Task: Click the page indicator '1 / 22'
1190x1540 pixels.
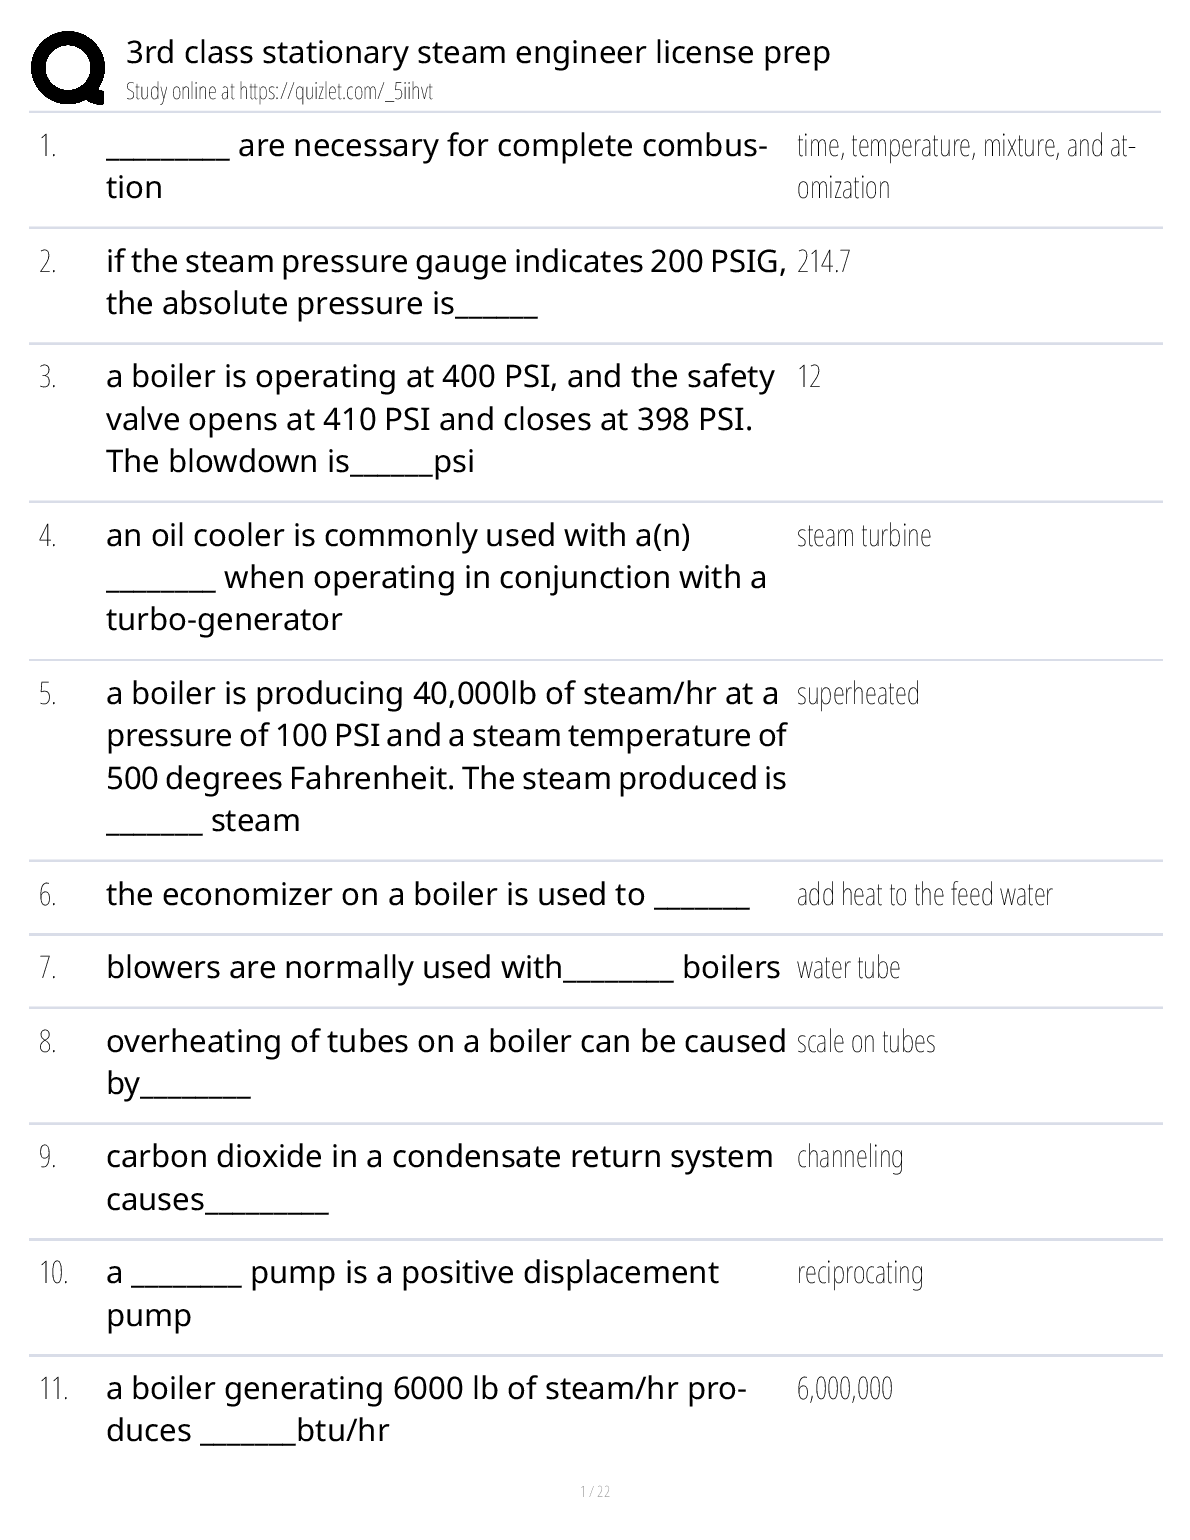Action: 595,1492
